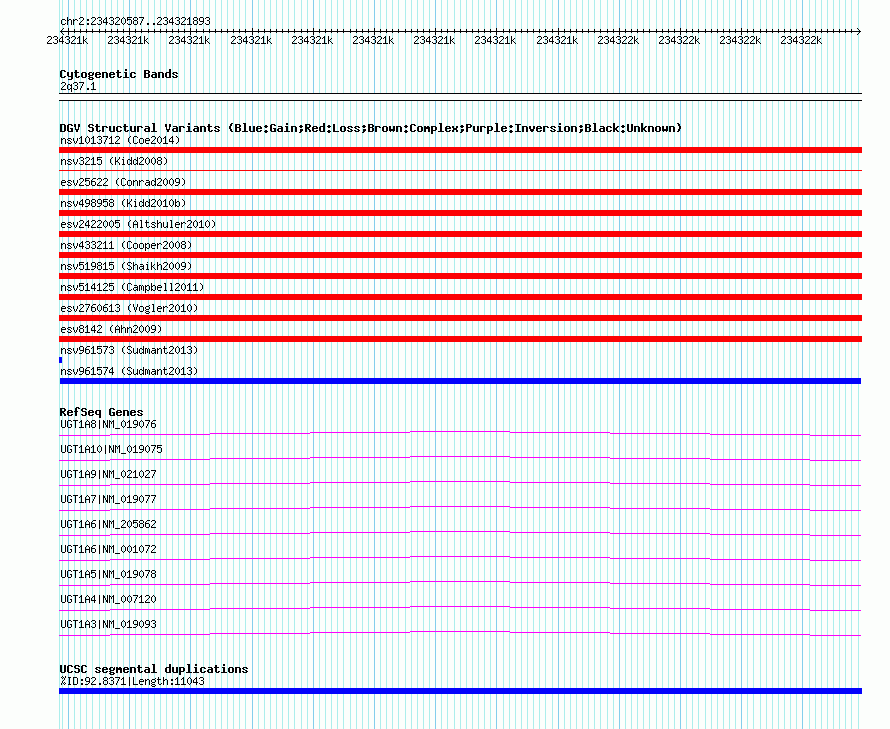
Task: Click the red bar under nsv519815
Action: coord(460,276)
